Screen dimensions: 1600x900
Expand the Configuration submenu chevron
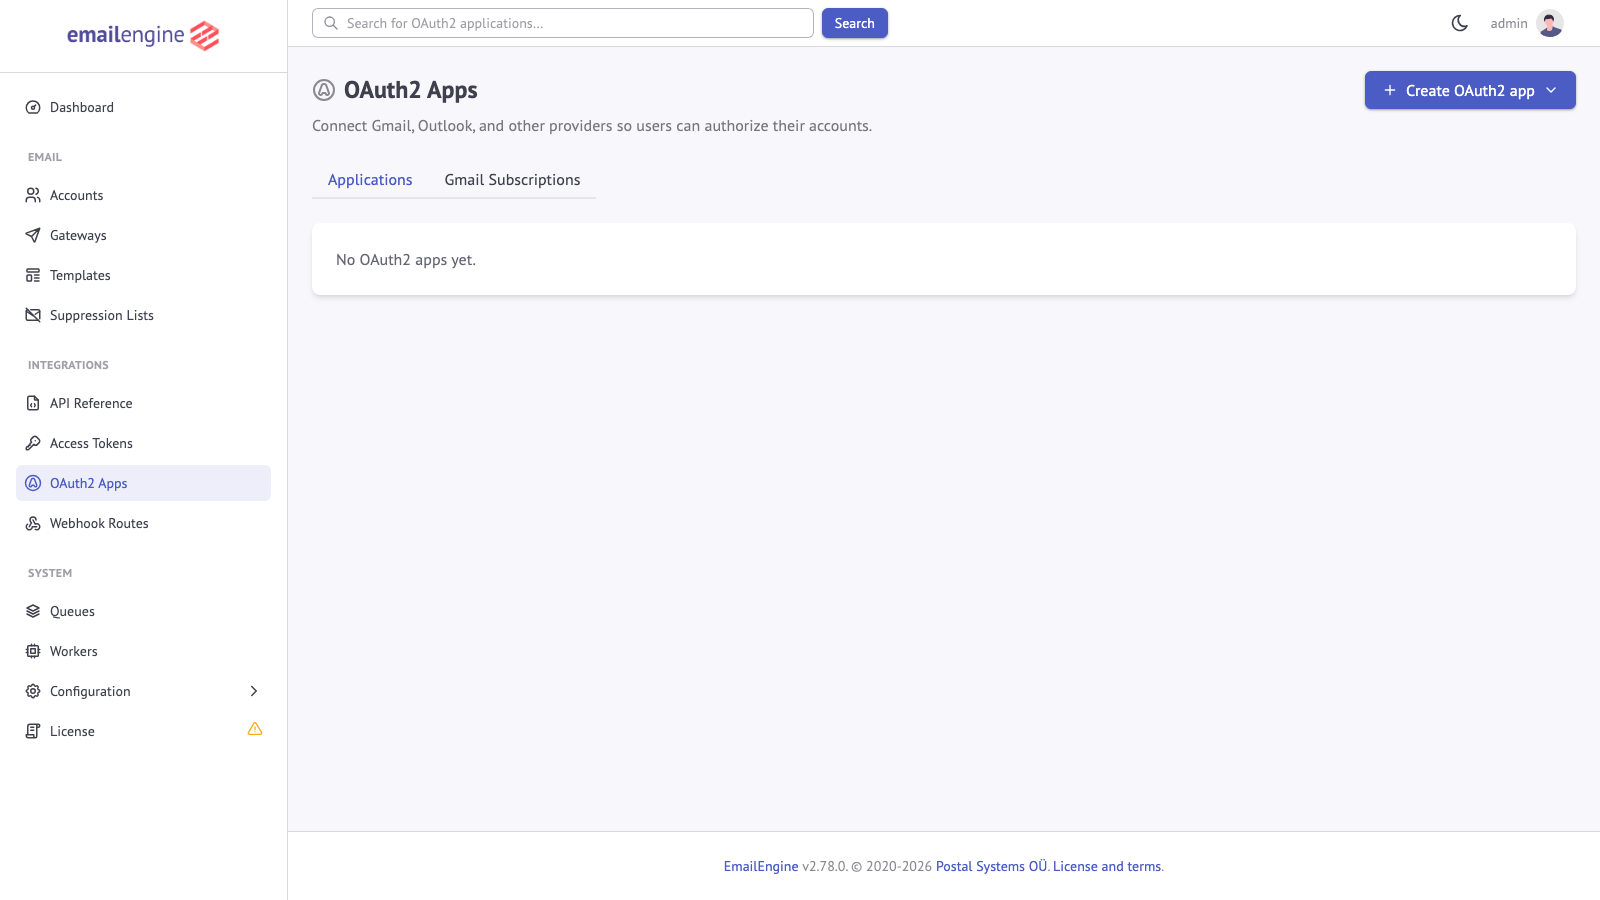(x=254, y=691)
